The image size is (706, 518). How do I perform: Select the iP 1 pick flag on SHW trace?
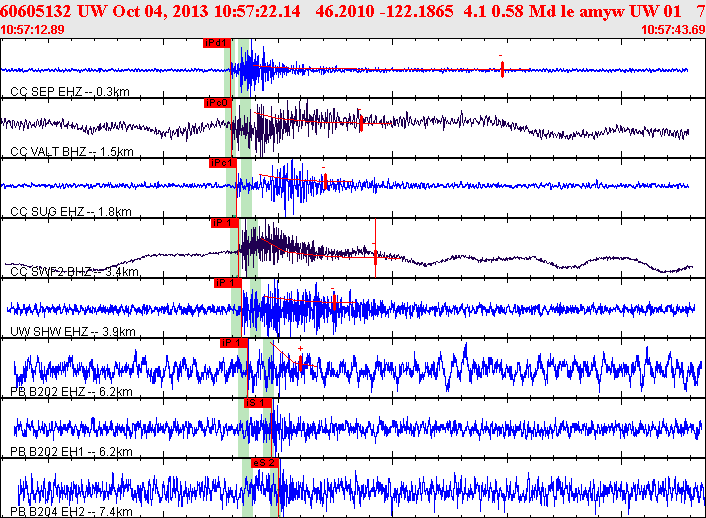(228, 283)
